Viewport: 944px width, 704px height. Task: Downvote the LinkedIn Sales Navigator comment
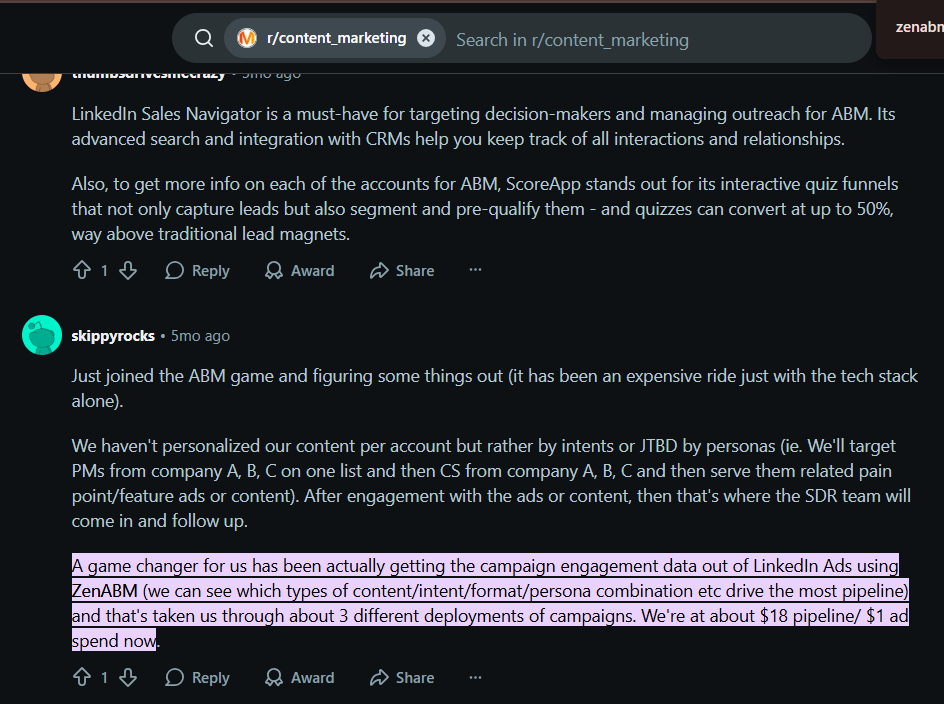[x=128, y=271]
